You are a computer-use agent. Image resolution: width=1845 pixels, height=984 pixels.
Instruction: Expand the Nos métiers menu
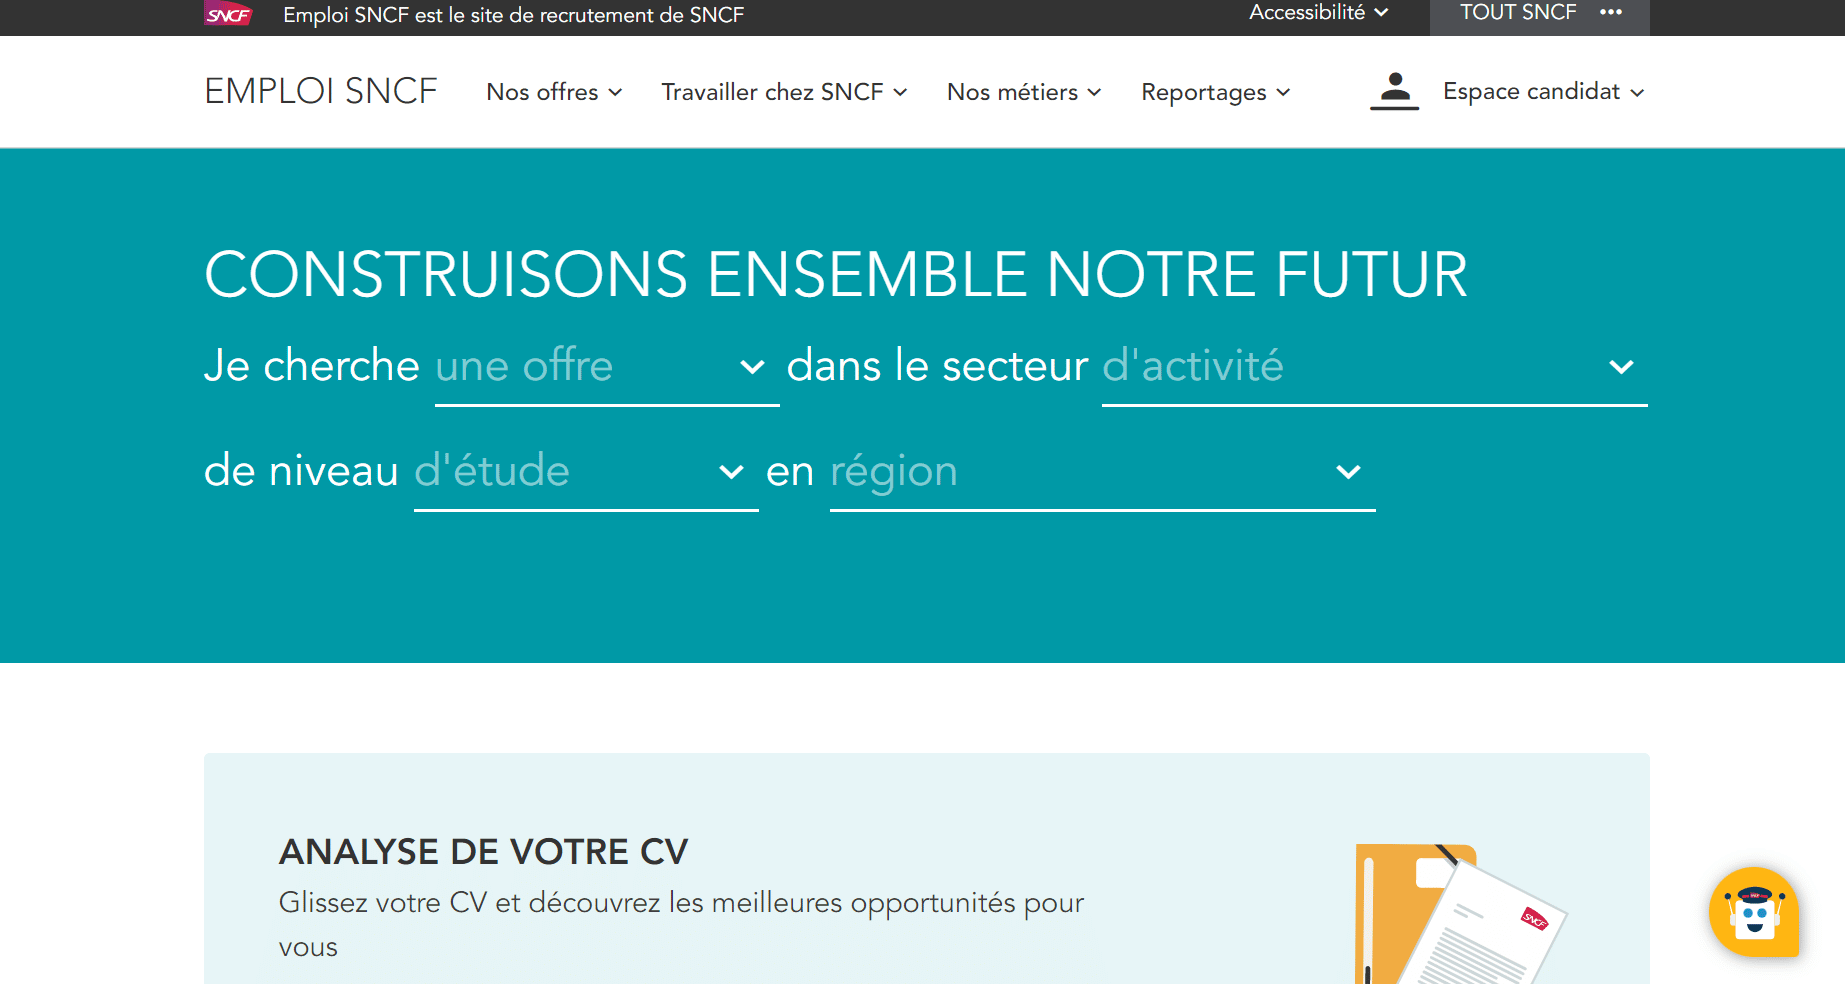tap(1024, 92)
